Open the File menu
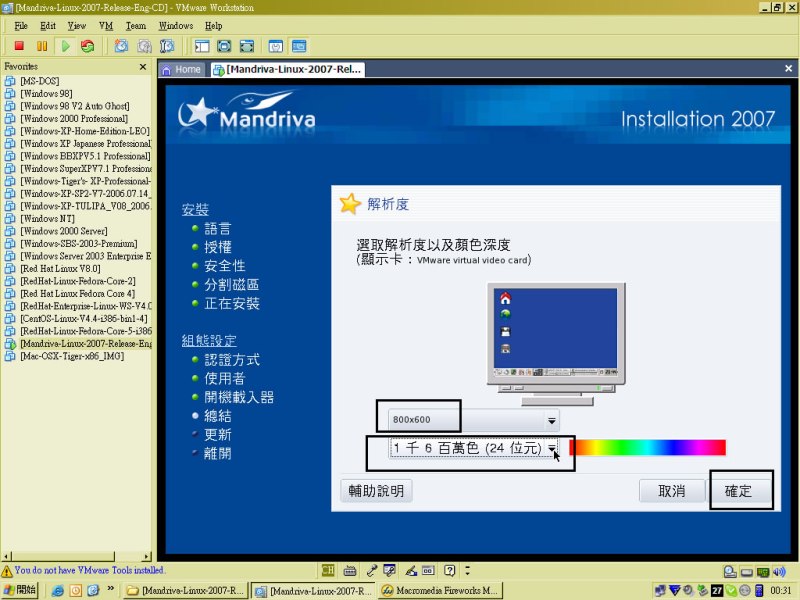 pyautogui.click(x=21, y=26)
